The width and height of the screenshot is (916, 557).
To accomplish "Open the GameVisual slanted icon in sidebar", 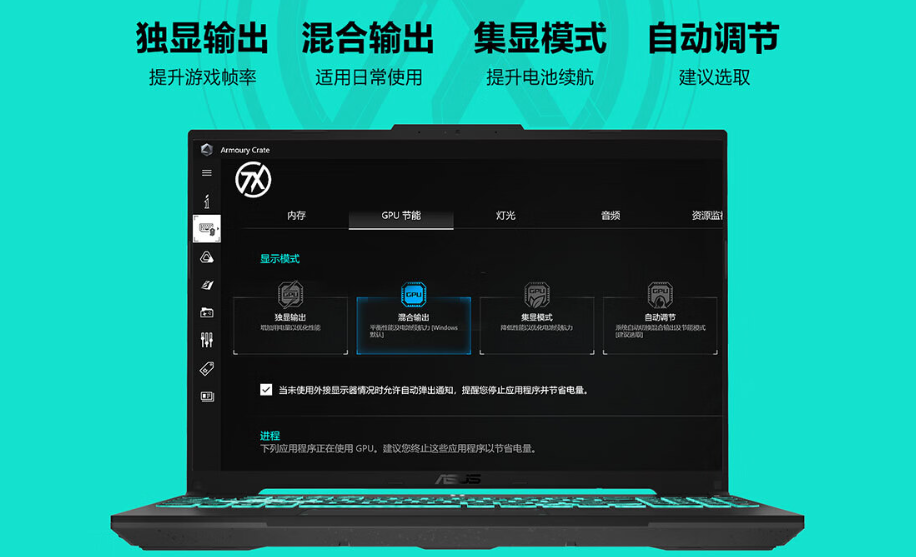I will (207, 285).
